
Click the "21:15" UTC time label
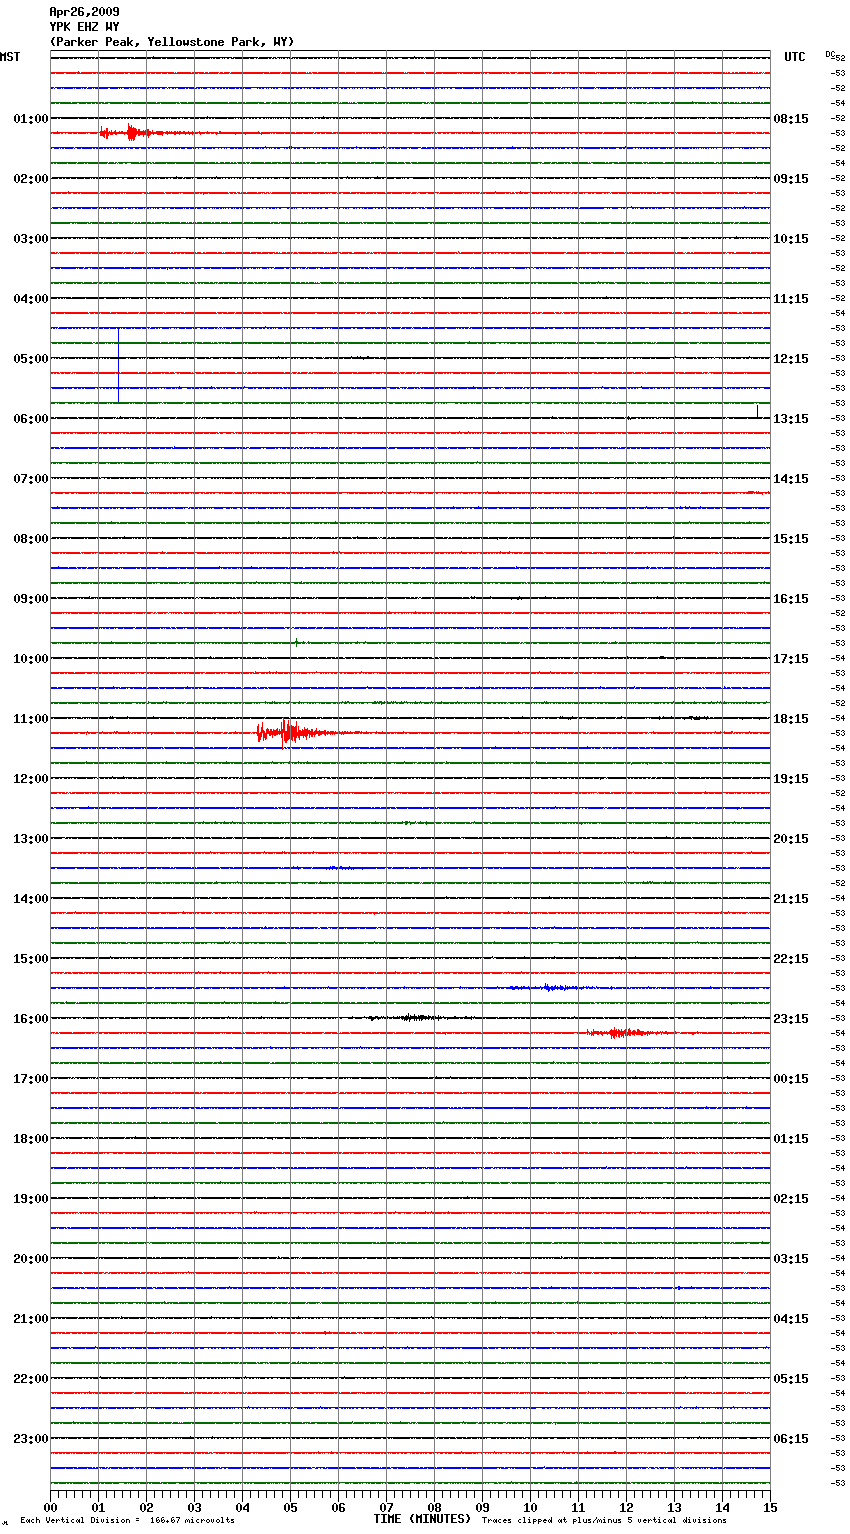[x=791, y=899]
